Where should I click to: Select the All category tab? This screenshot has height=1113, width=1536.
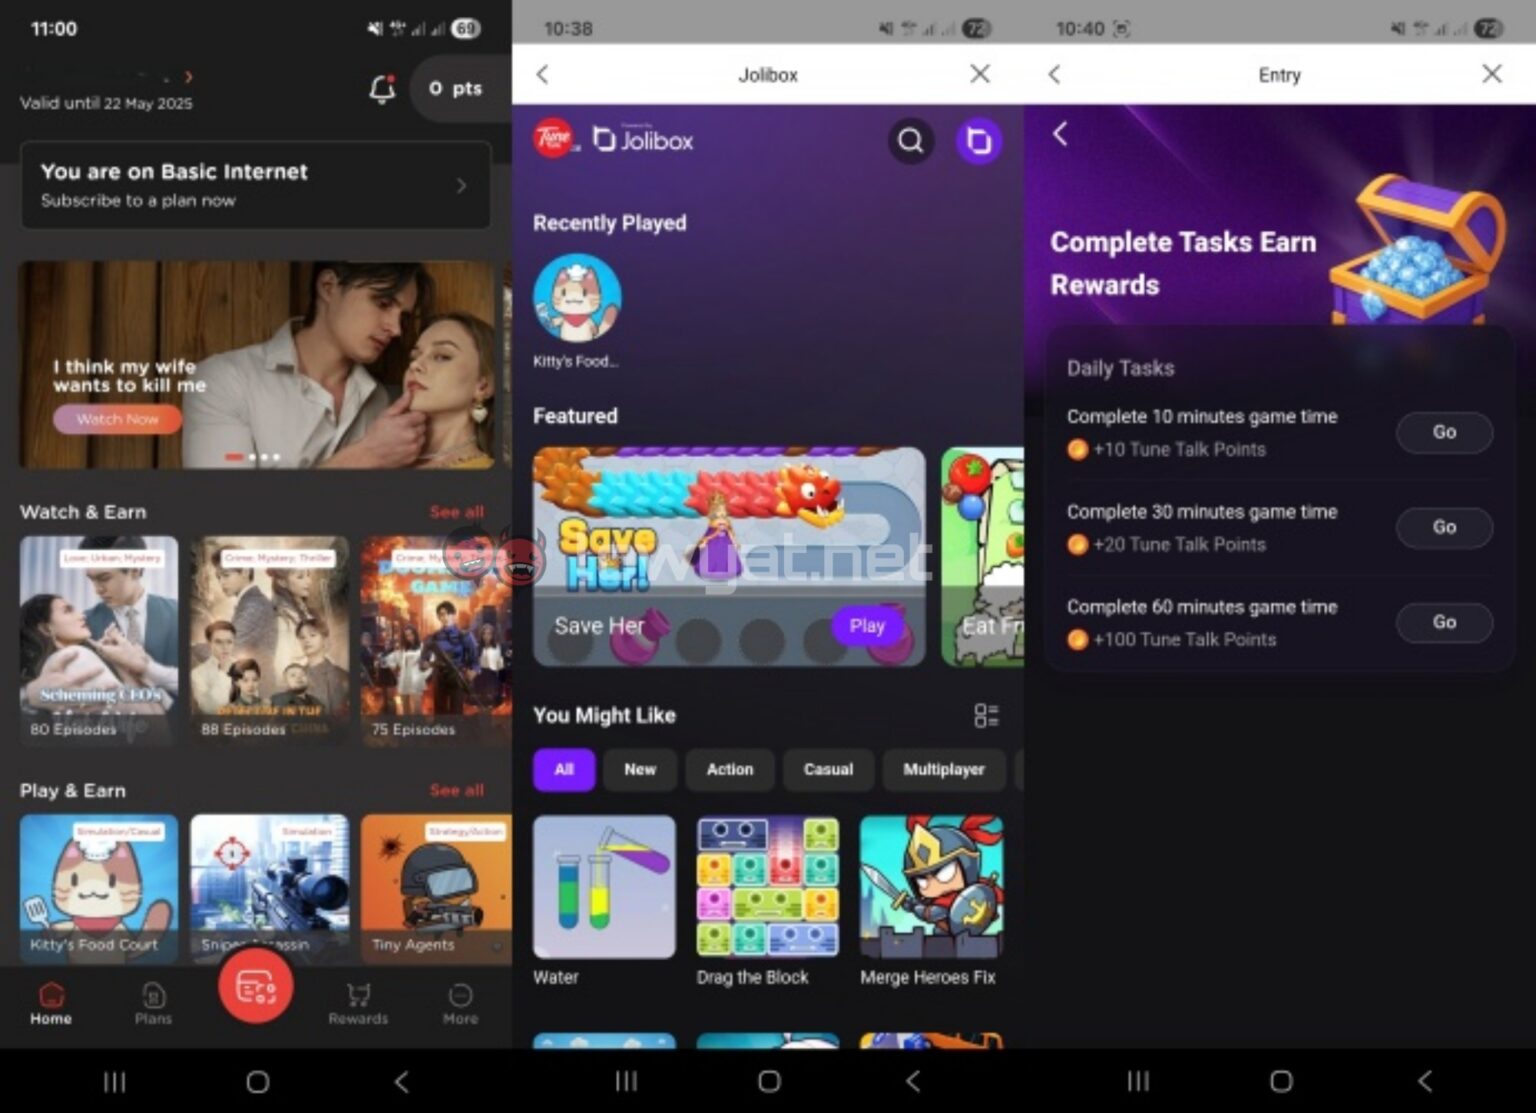coord(563,770)
